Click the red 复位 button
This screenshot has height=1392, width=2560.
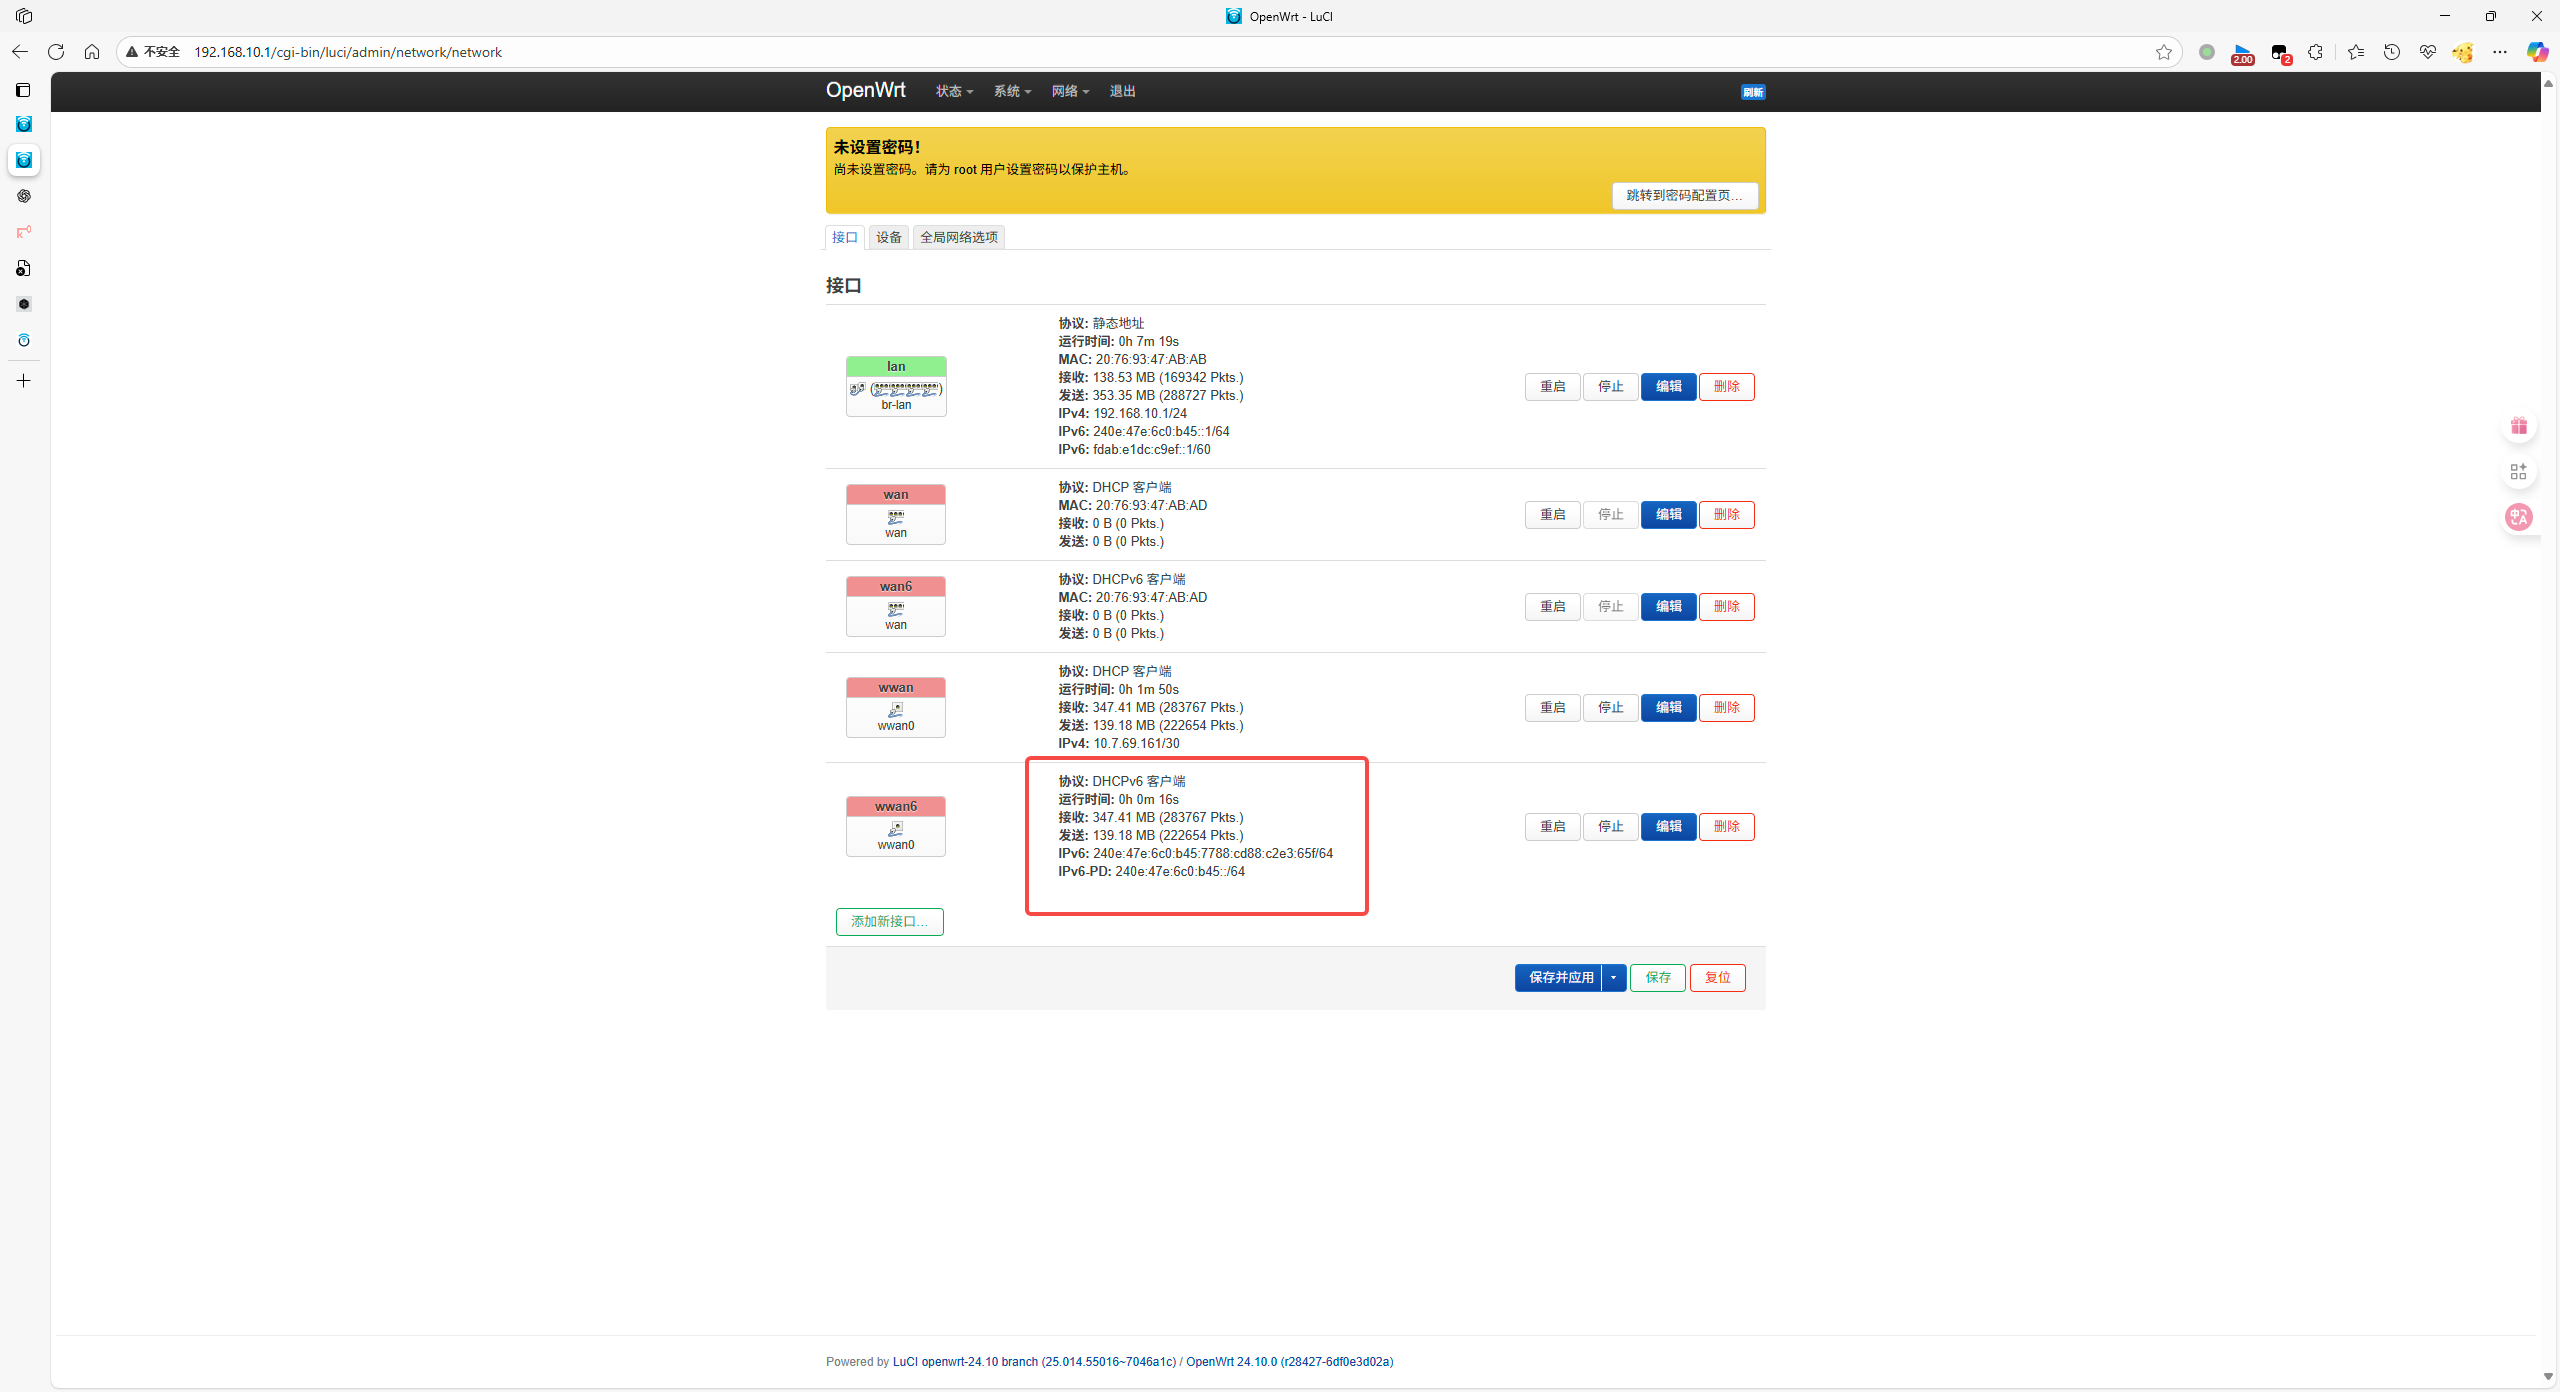pyautogui.click(x=1718, y=978)
